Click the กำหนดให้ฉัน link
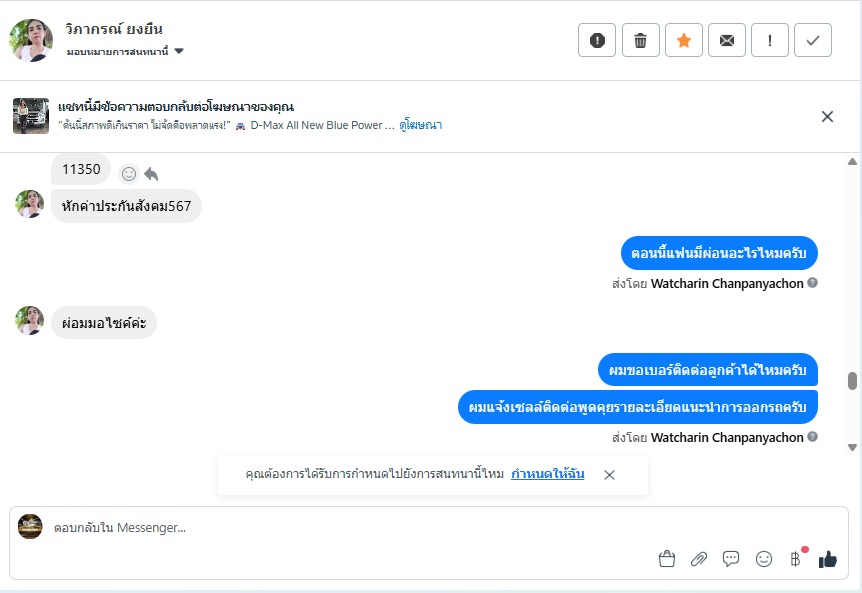The width and height of the screenshot is (862, 593). coord(547,474)
